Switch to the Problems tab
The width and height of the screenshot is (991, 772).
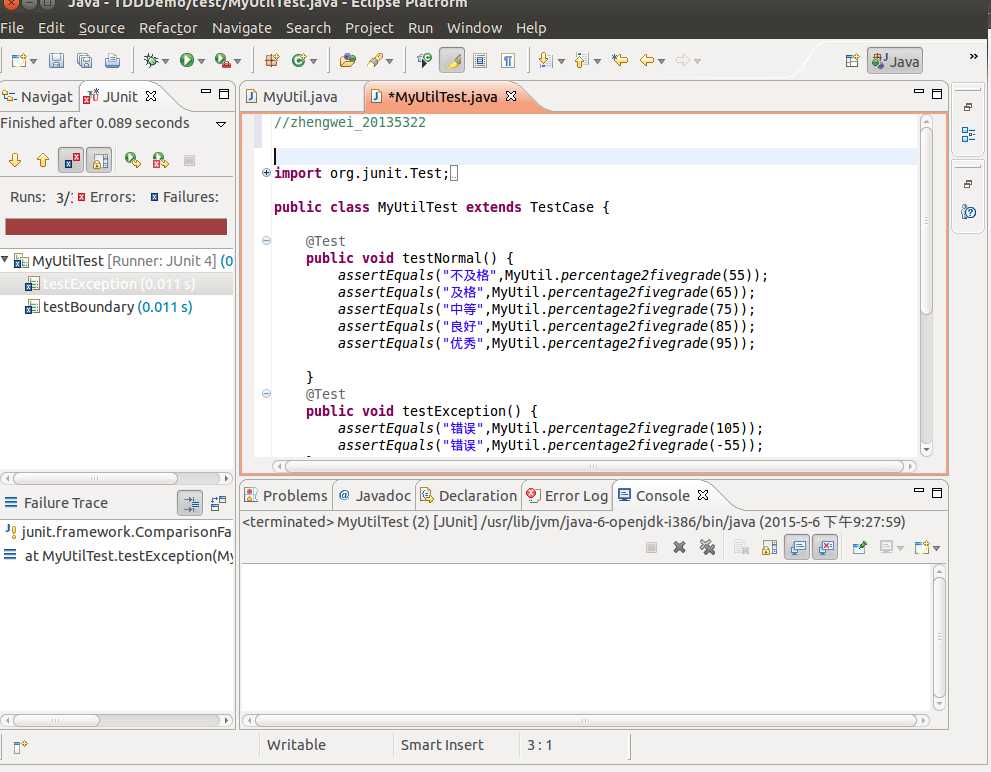click(x=286, y=496)
